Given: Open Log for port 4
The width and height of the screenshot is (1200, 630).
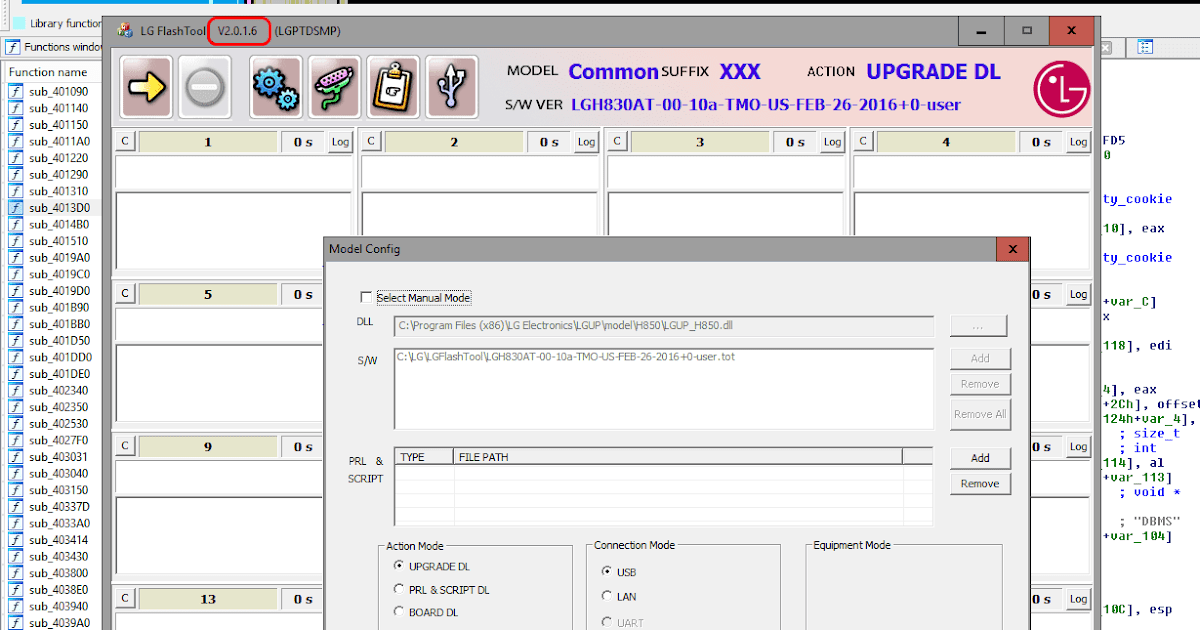Looking at the screenshot, I should point(1078,142).
